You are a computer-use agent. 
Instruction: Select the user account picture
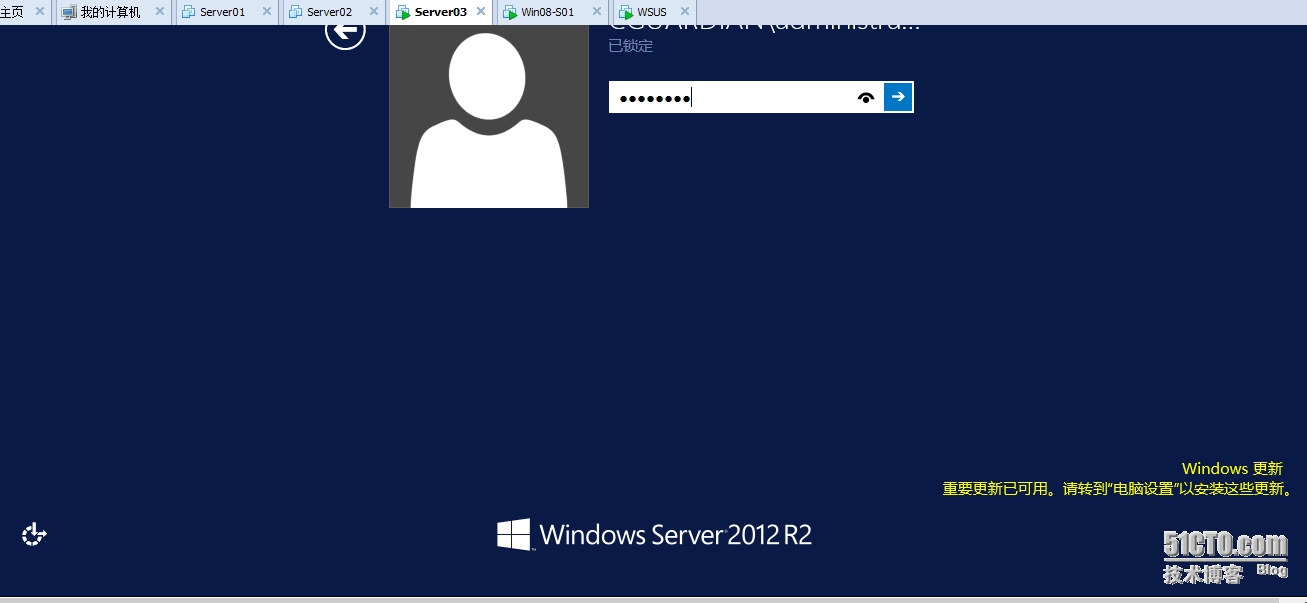(x=489, y=116)
